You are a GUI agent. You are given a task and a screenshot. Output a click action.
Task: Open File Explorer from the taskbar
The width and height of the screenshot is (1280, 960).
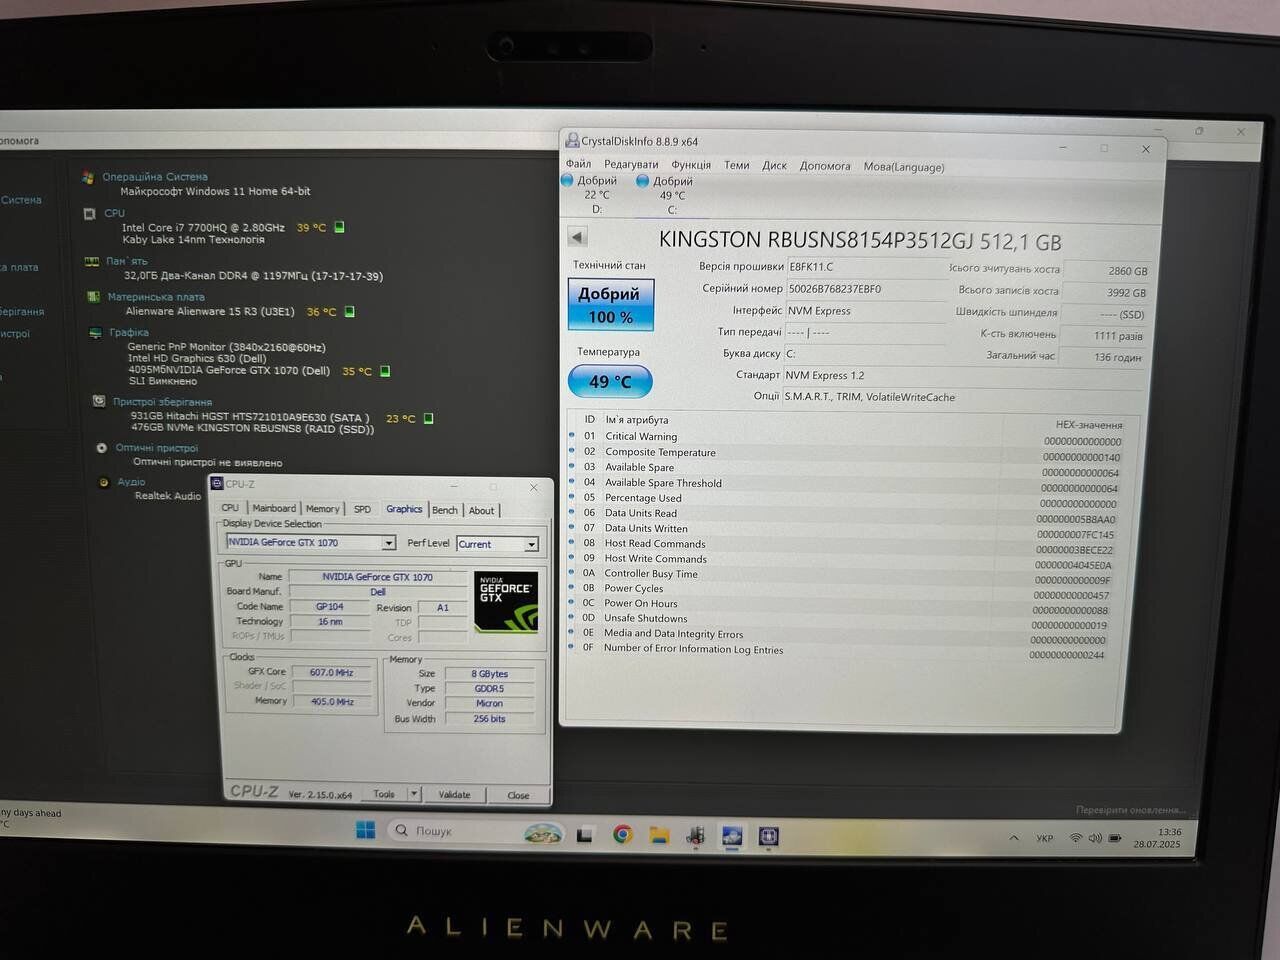659,835
